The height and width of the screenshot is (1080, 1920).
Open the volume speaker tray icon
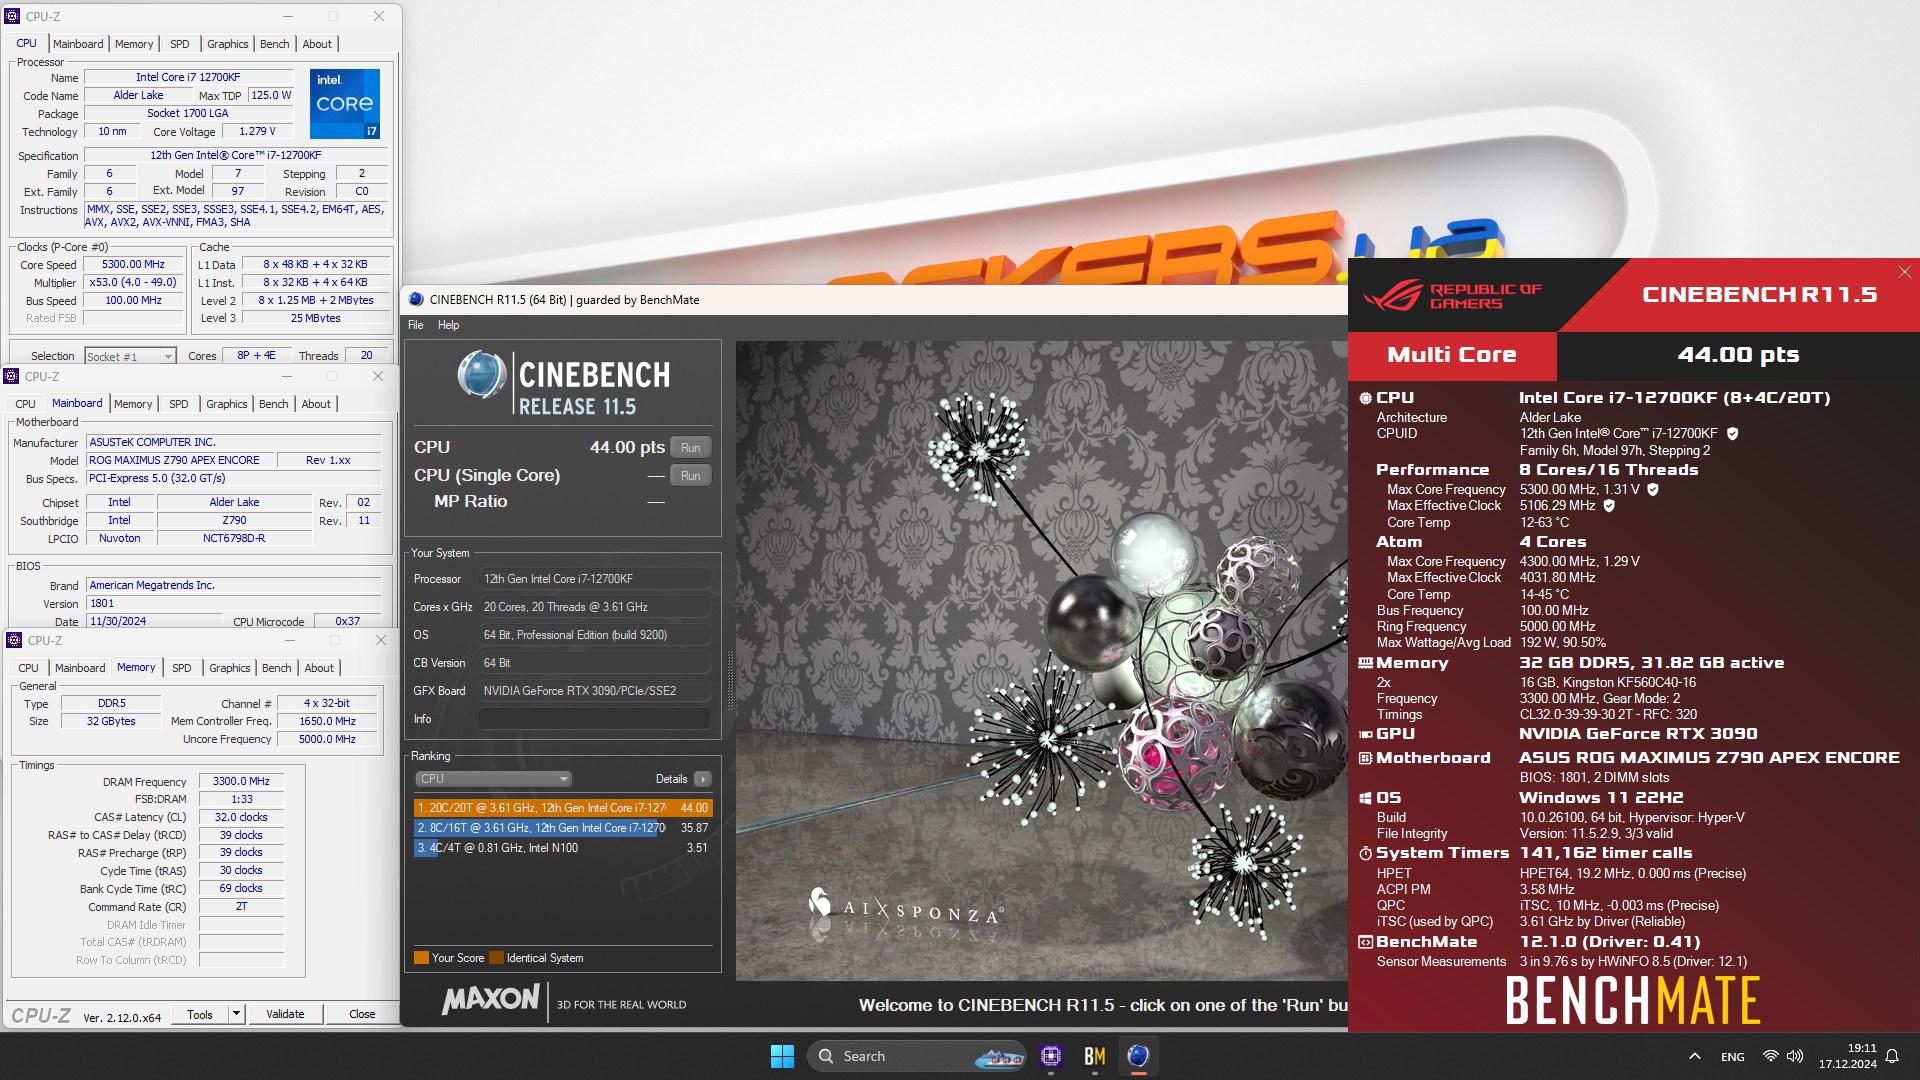(1795, 1056)
